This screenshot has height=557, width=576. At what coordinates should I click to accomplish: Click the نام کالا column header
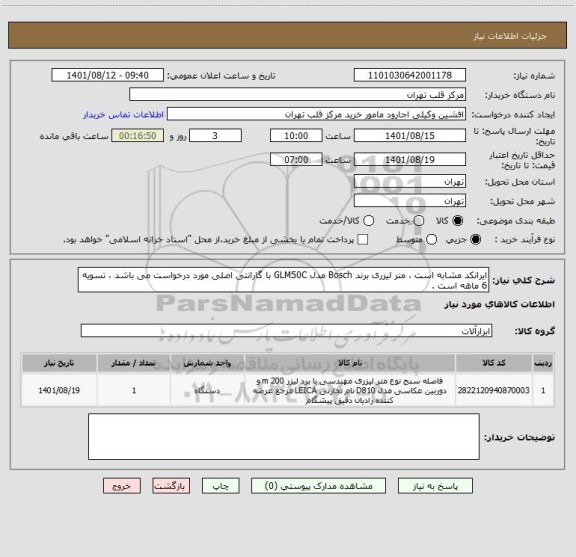(x=350, y=363)
